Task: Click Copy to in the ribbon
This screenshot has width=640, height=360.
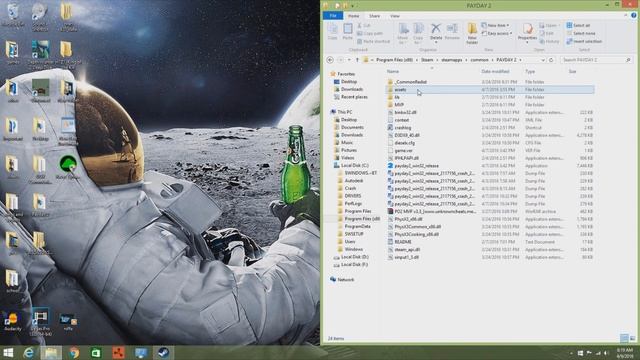Action: (418, 33)
